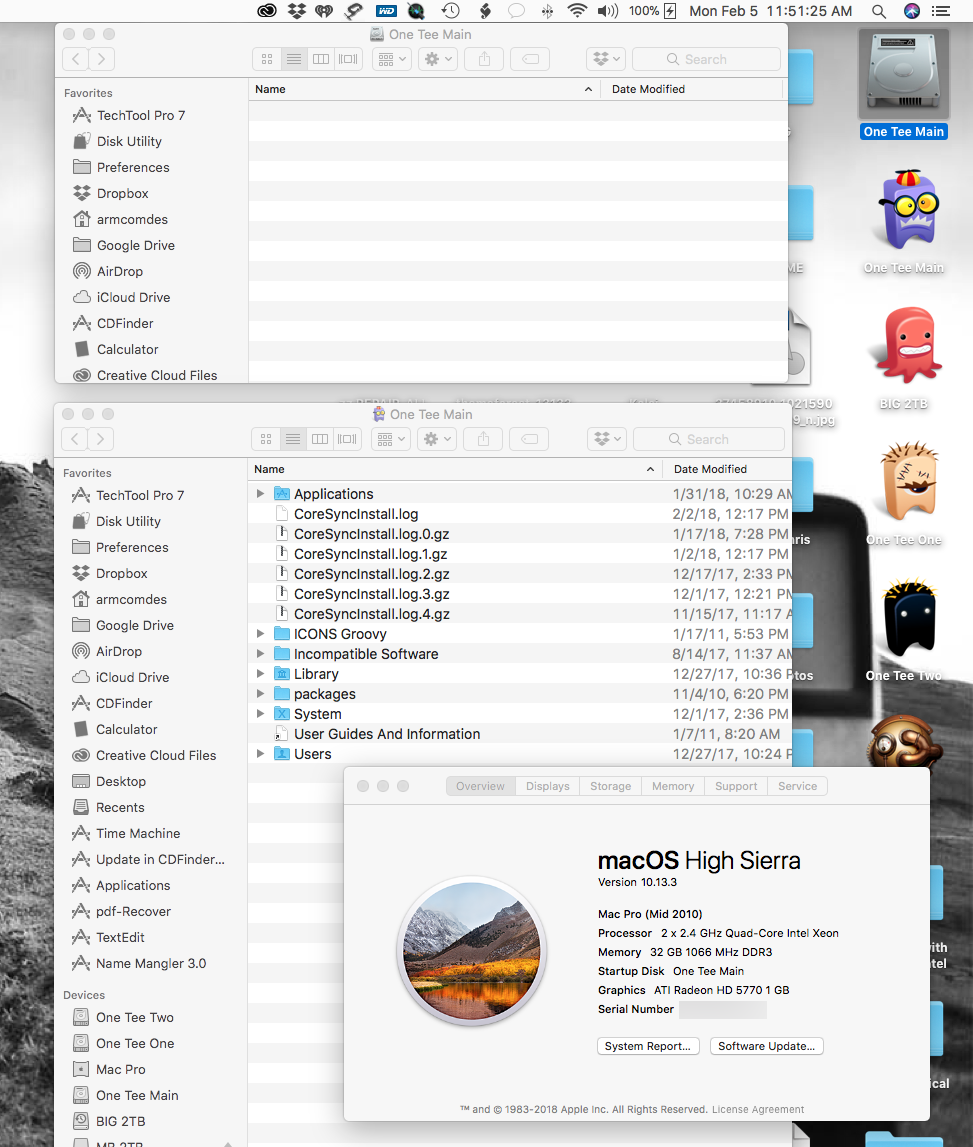Go back in the top Finder window
This screenshot has height=1147, width=973.
tap(75, 59)
